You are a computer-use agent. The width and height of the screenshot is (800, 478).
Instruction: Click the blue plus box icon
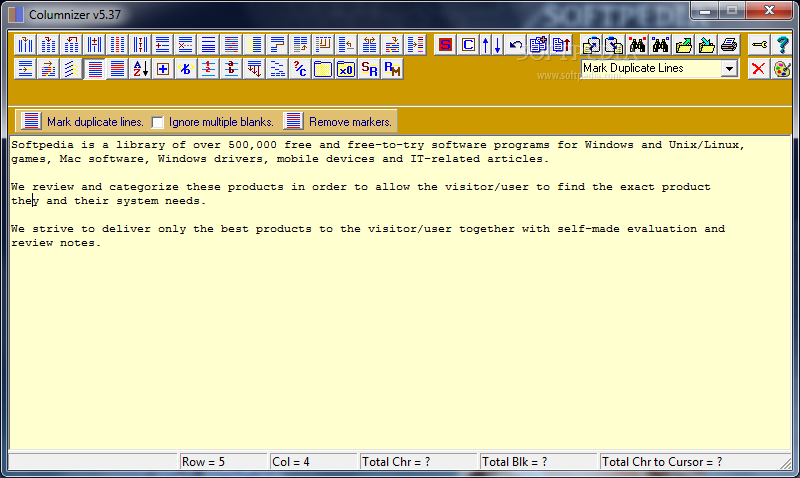point(163,69)
